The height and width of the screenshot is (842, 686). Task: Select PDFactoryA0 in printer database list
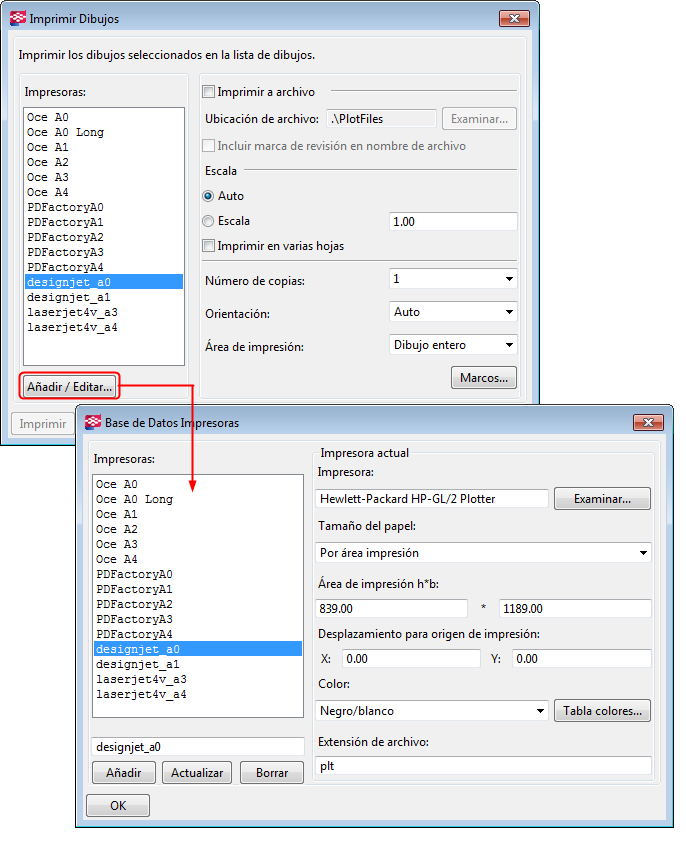(198, 575)
